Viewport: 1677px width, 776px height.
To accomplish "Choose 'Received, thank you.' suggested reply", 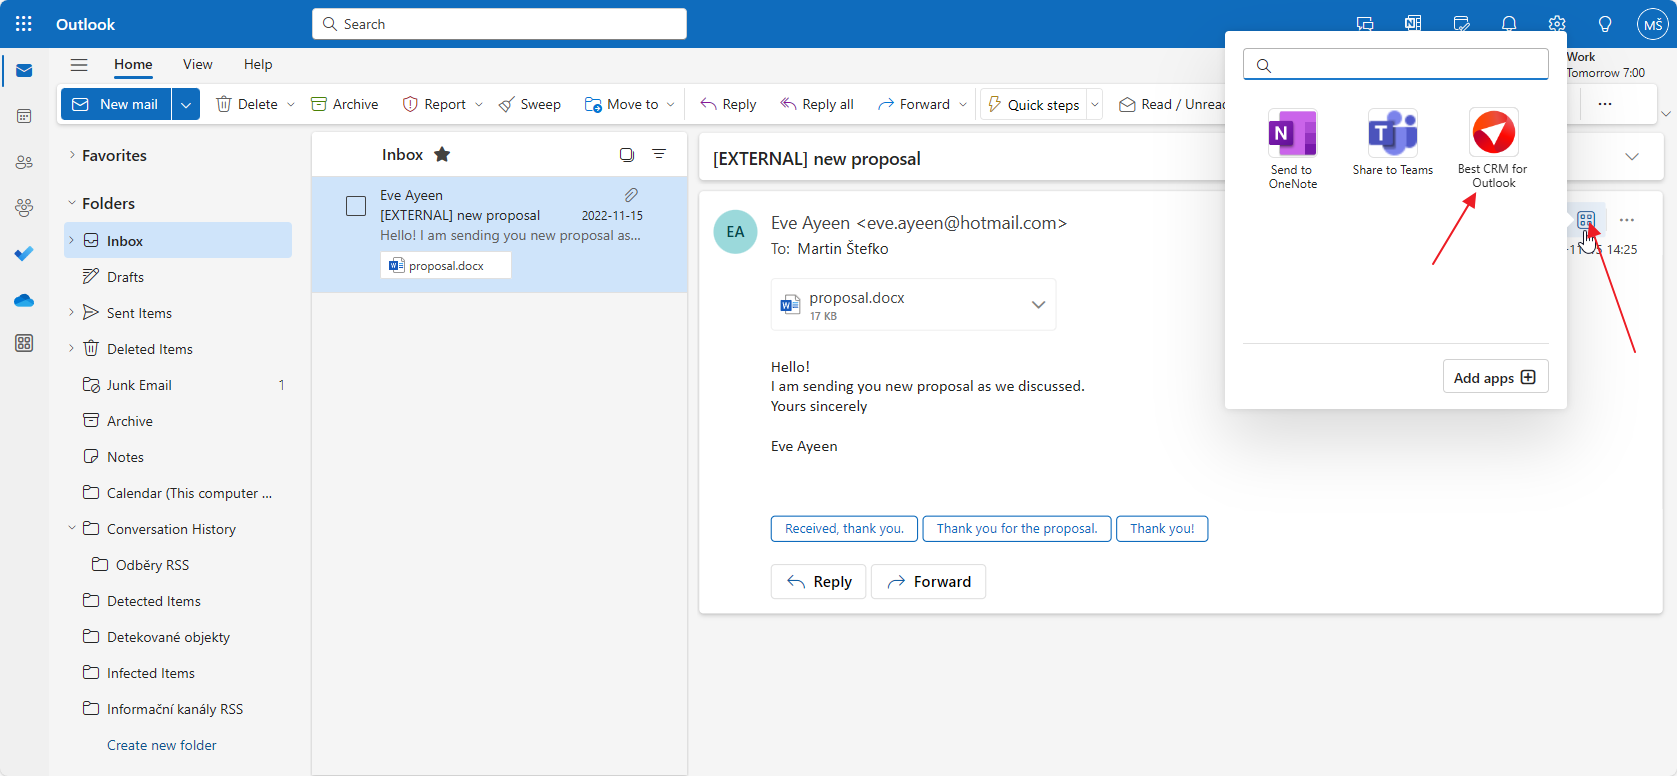I will [x=844, y=529].
